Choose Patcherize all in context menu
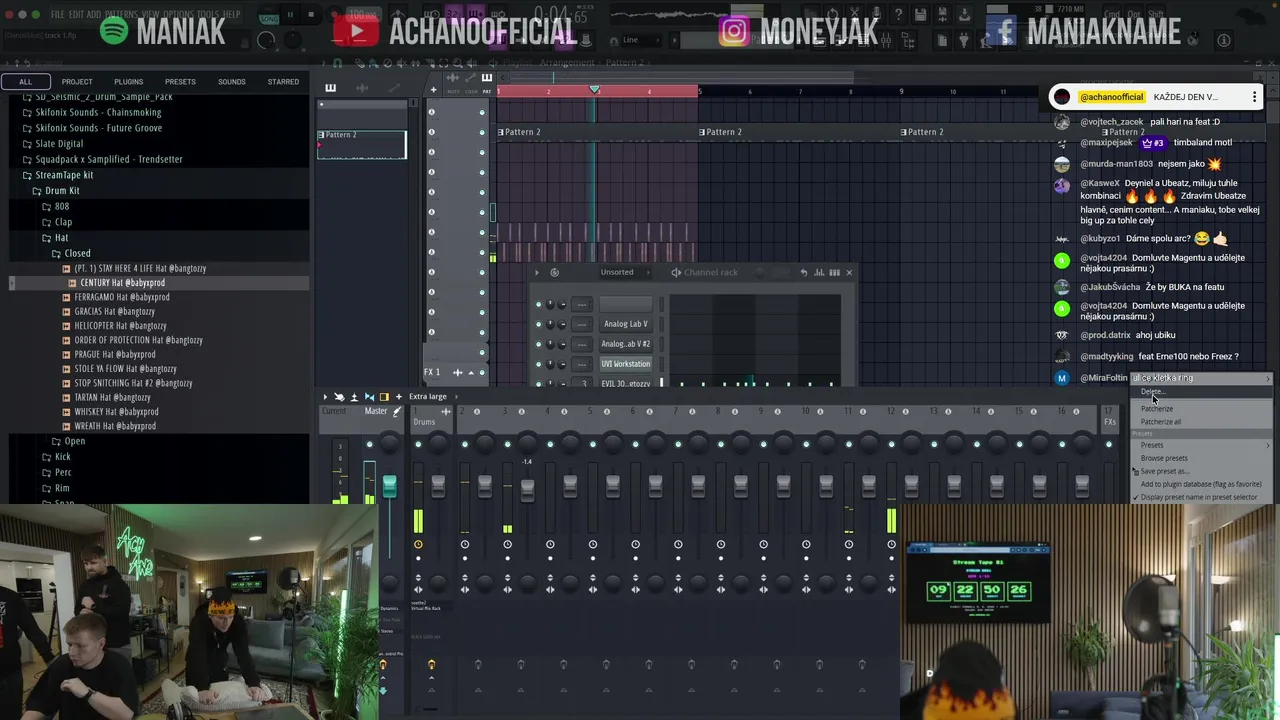1280x720 pixels. point(1200,421)
